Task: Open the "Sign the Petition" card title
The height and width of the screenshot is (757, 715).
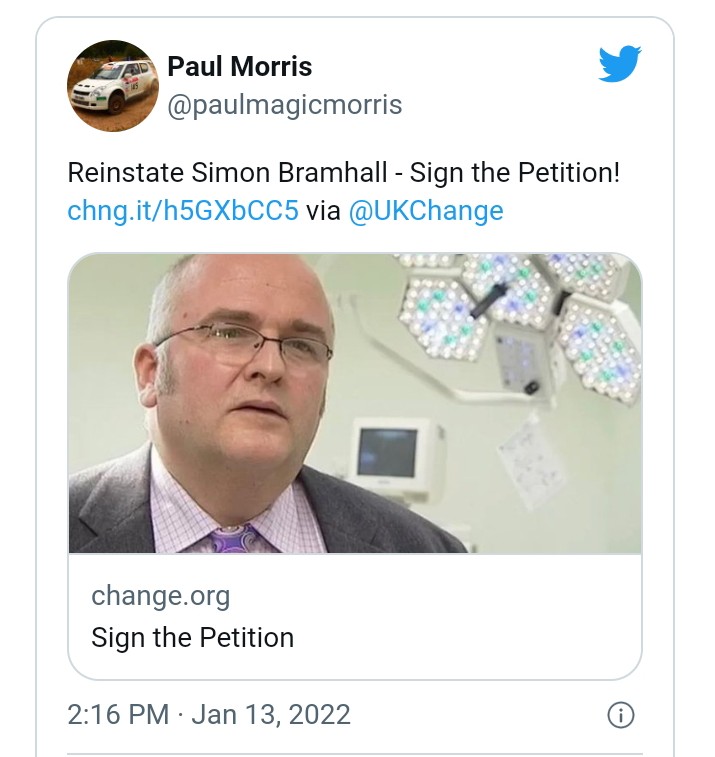Action: 192,637
